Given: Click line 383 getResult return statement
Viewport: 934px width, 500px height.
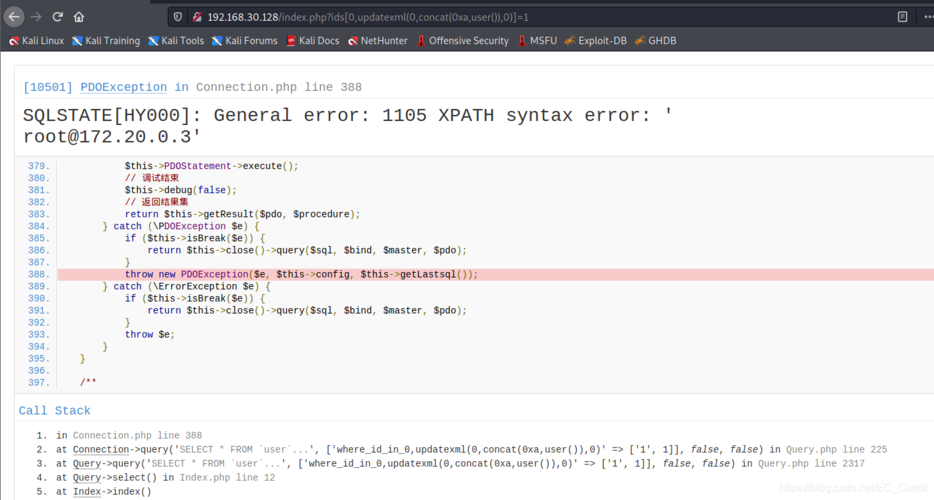Looking at the screenshot, I should click(x=242, y=214).
